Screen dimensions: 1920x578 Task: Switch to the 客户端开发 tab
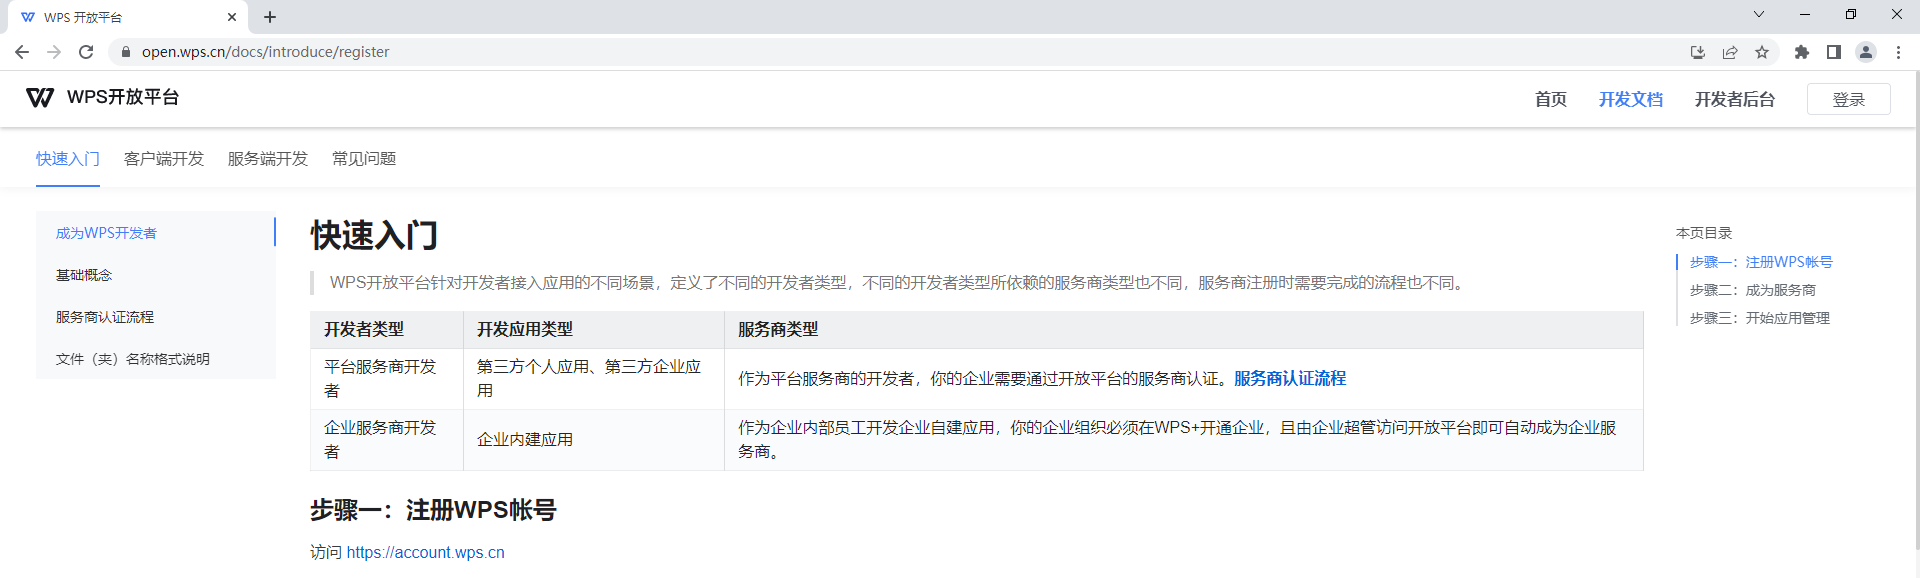(x=164, y=159)
